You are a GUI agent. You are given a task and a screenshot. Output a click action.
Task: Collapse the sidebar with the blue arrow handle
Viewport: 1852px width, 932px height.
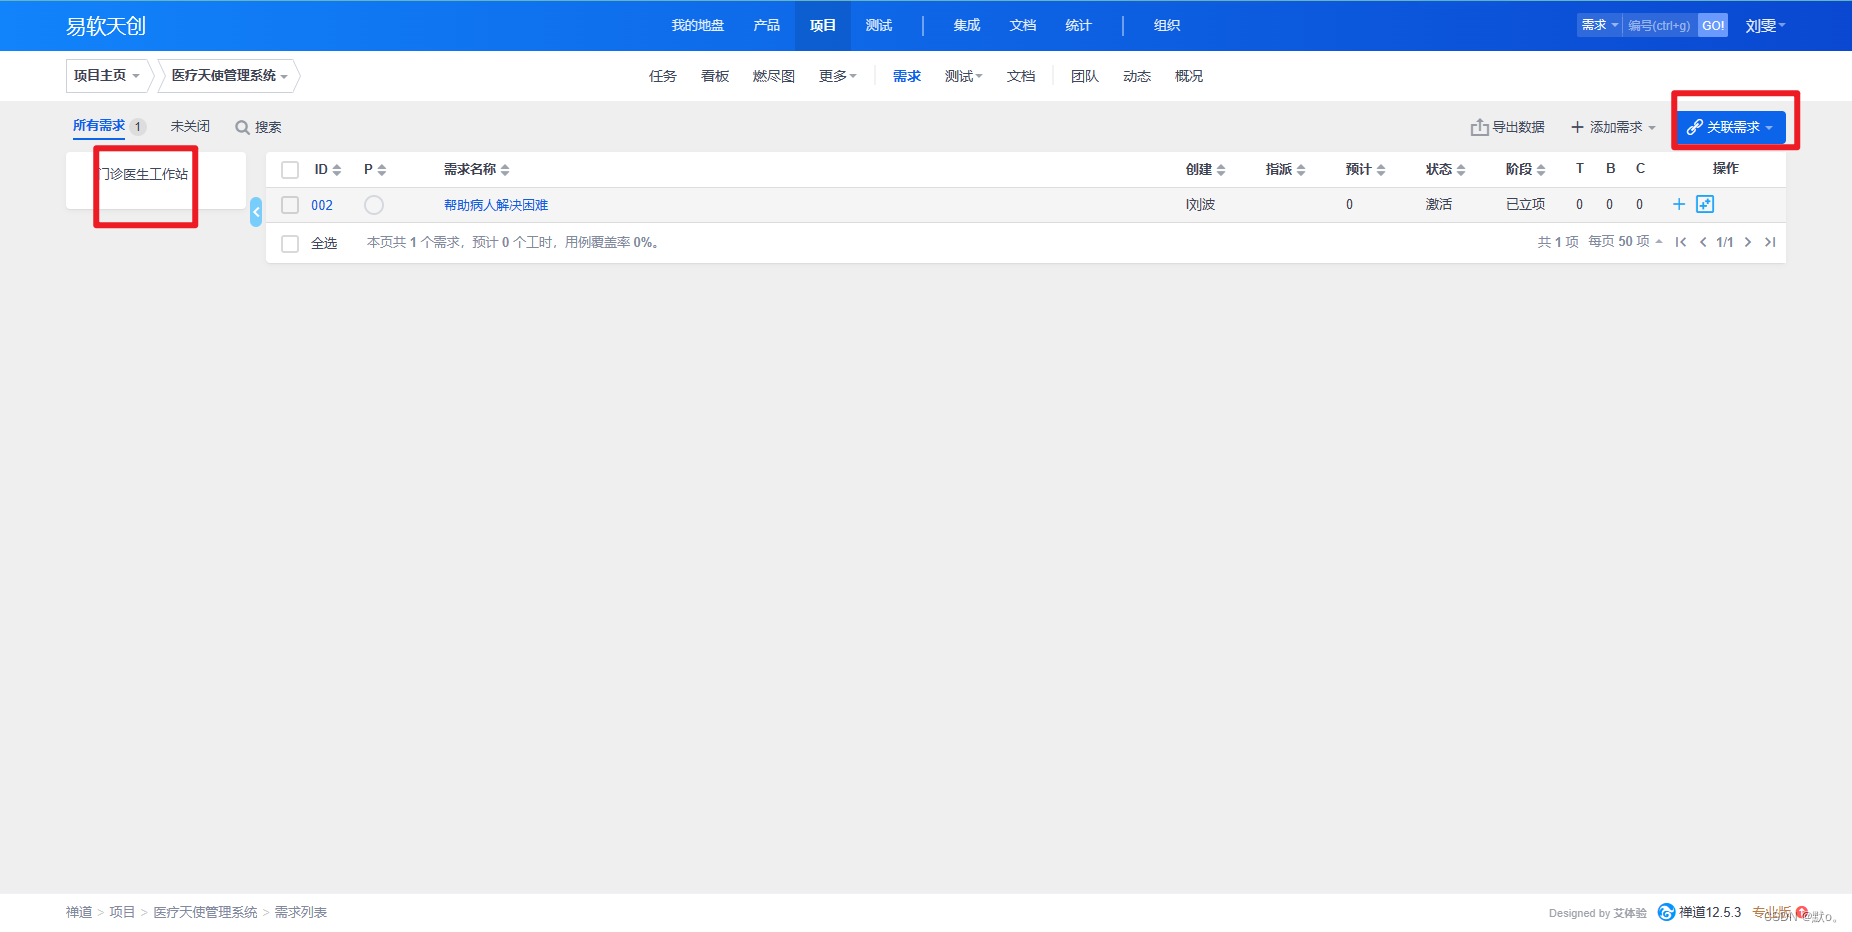tap(256, 211)
